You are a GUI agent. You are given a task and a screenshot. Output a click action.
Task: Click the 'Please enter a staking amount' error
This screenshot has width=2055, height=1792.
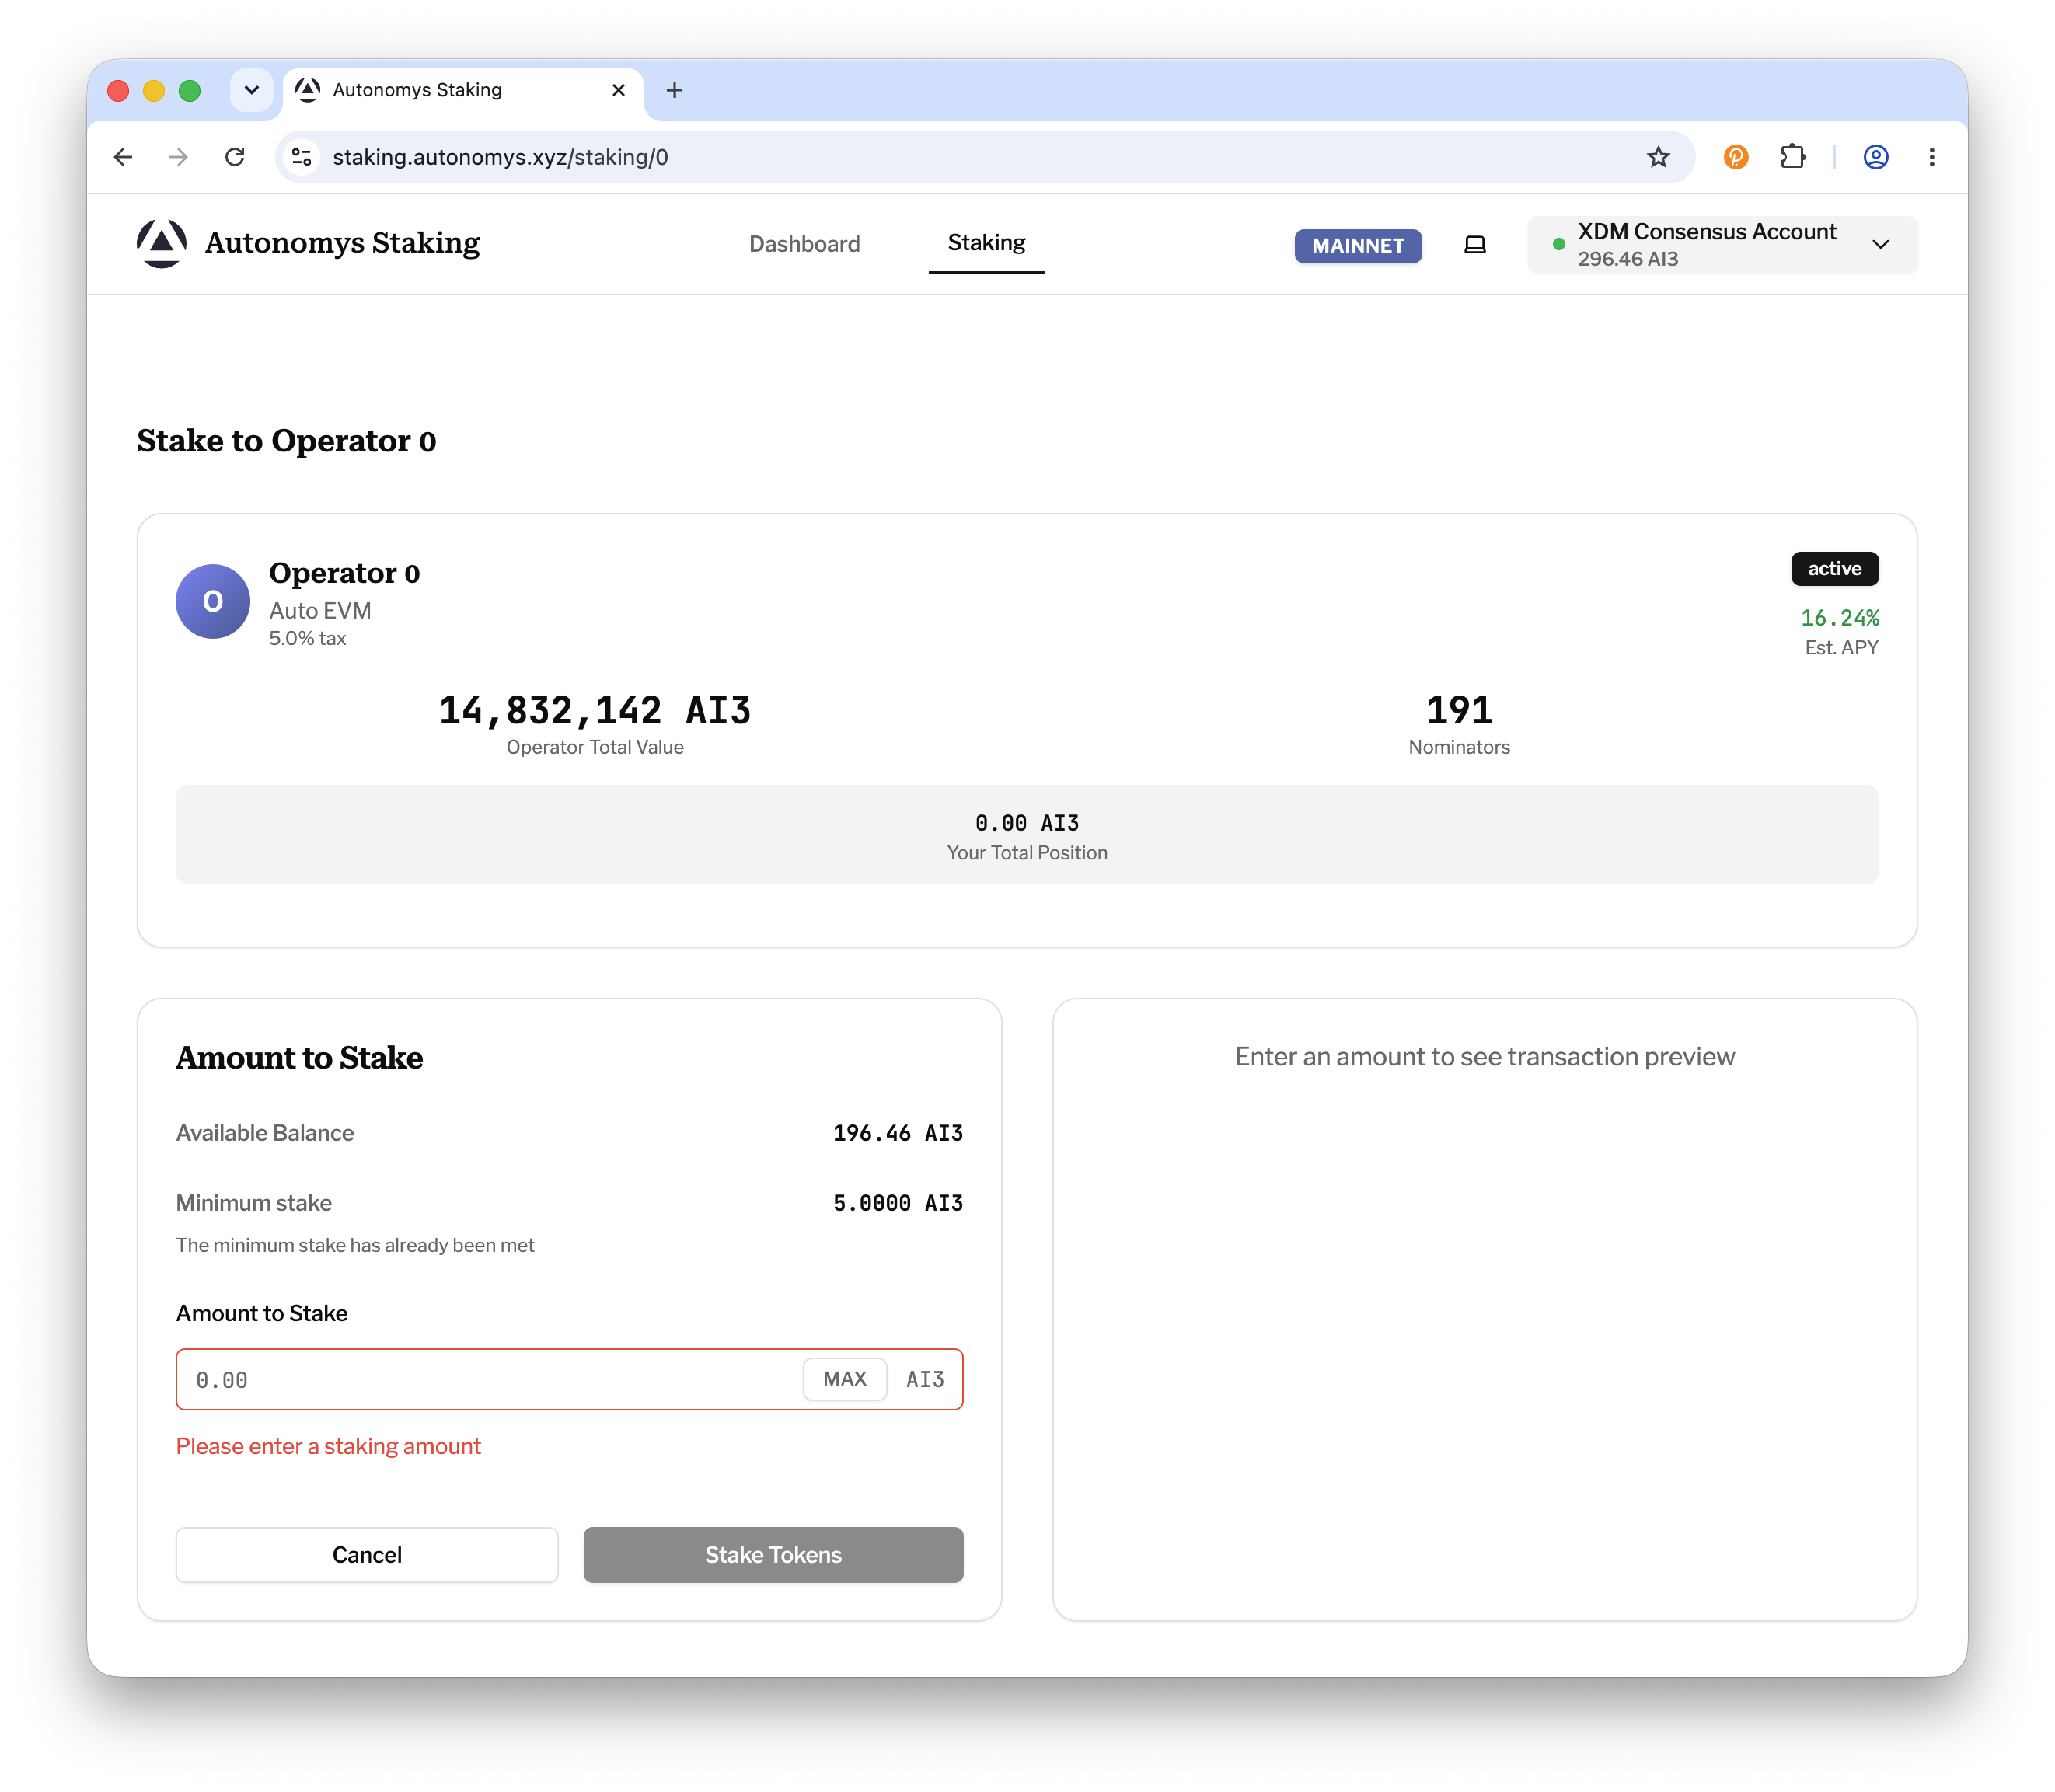tap(328, 1446)
